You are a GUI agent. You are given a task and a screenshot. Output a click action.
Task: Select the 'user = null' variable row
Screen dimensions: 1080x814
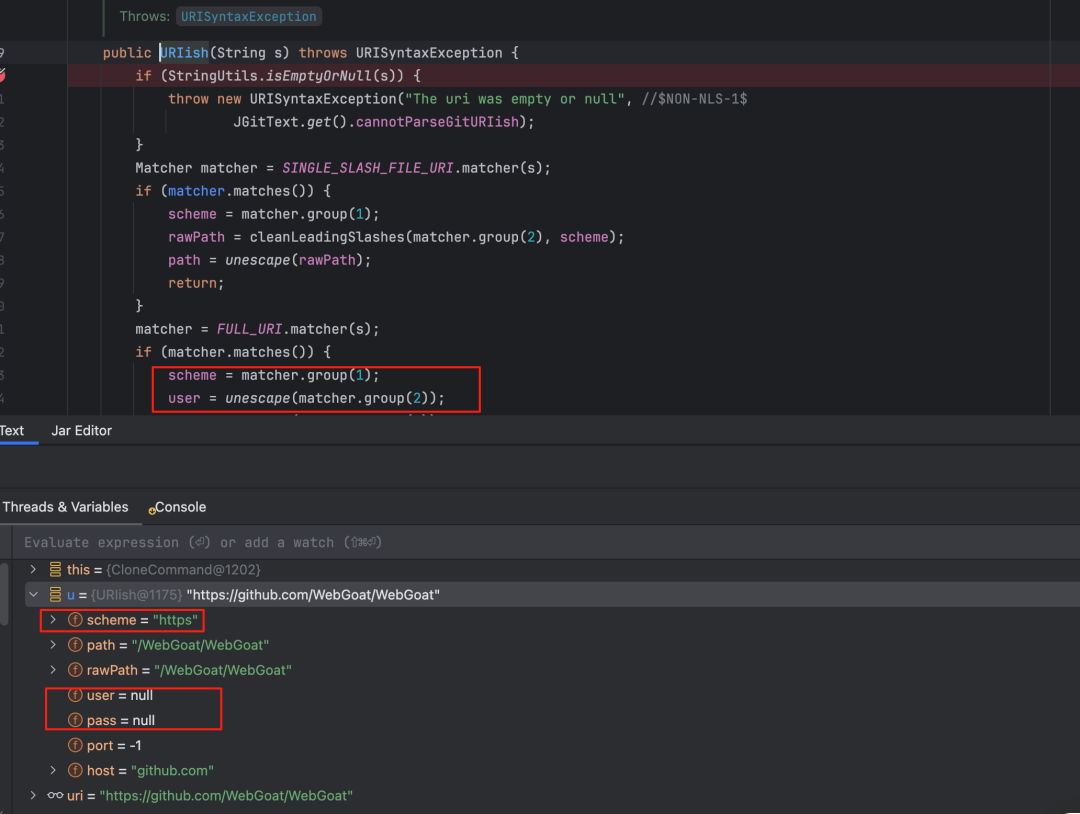pos(120,696)
